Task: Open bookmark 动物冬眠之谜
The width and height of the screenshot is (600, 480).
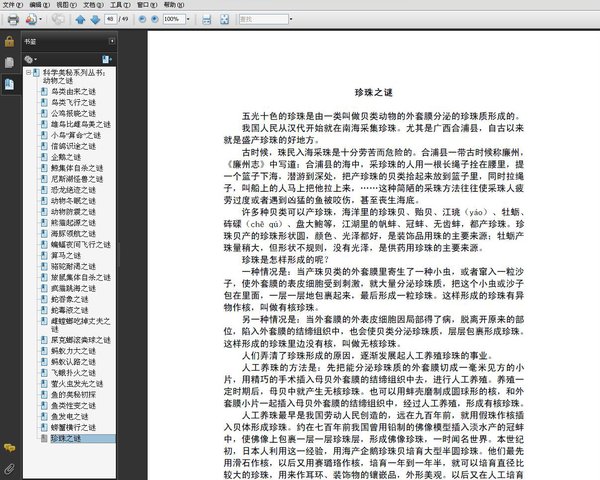Action: [x=73, y=201]
